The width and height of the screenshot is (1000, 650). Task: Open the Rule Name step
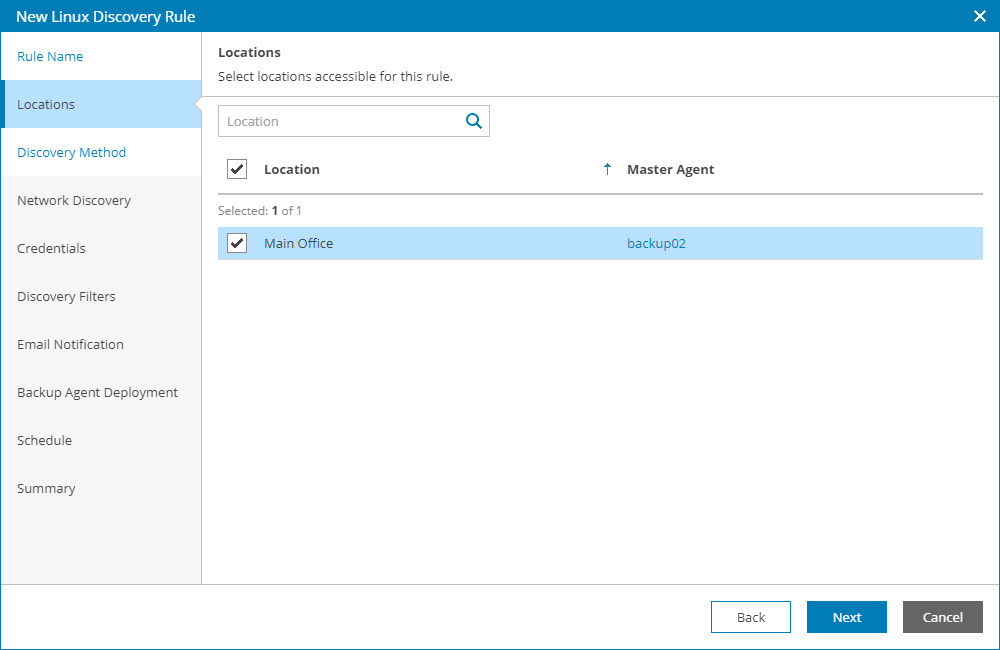tap(50, 57)
